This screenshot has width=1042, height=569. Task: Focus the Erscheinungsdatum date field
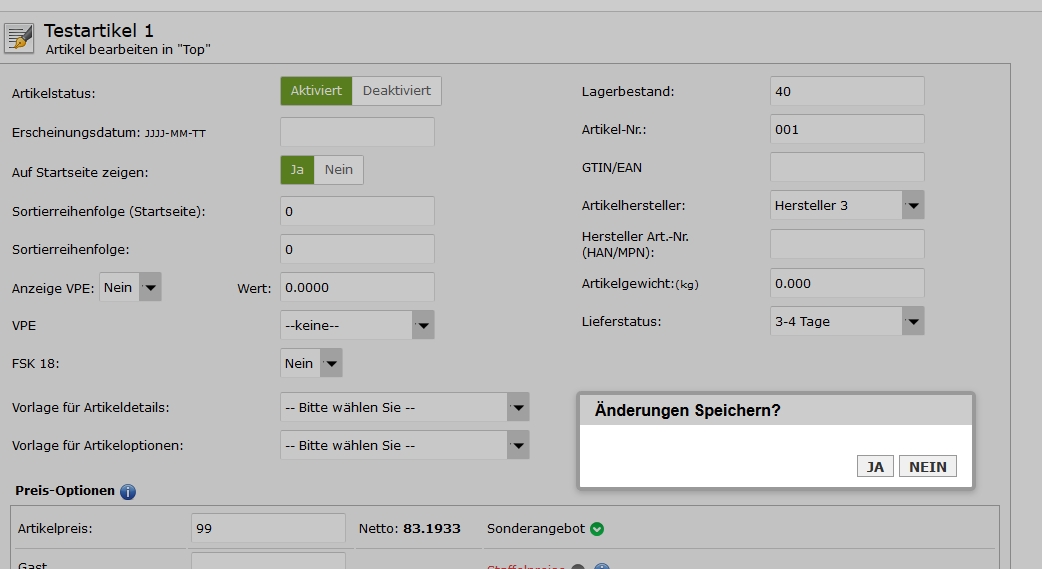click(357, 132)
